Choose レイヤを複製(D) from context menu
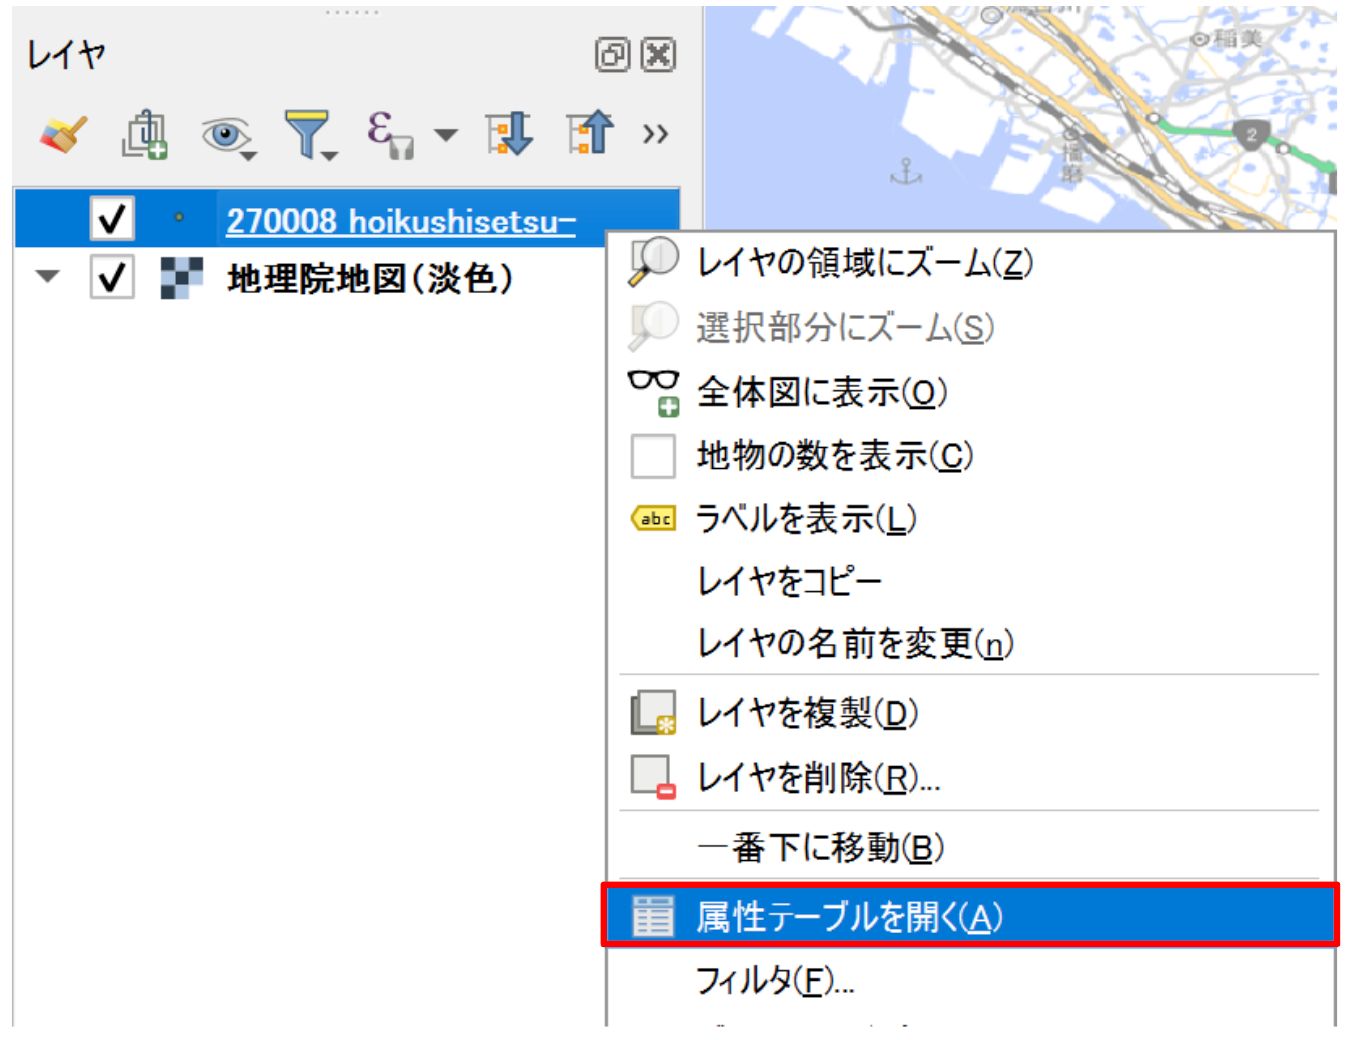 [x=970, y=713]
